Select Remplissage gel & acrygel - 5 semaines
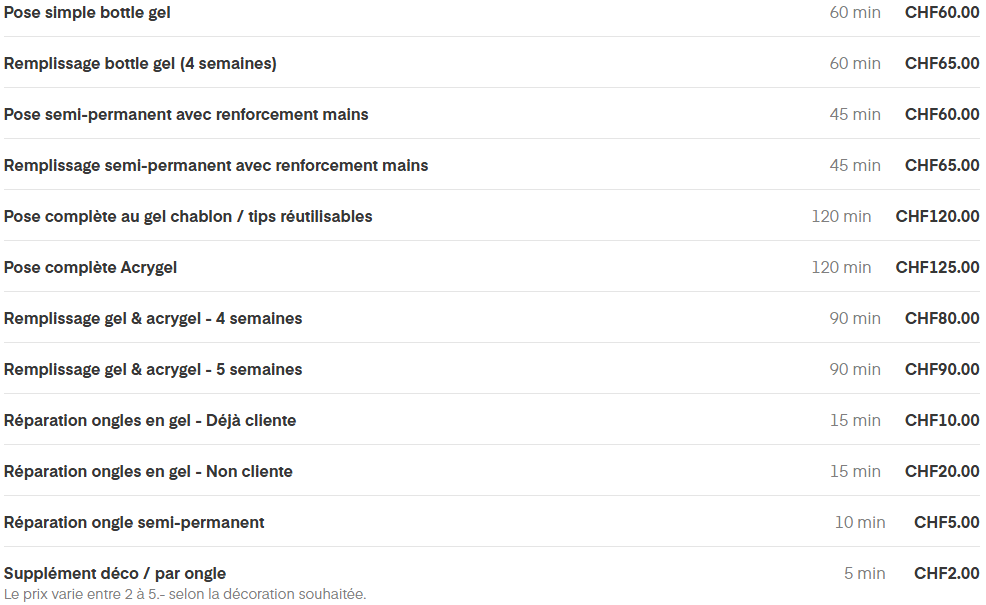Screen dimensions: 986x605 153,370
